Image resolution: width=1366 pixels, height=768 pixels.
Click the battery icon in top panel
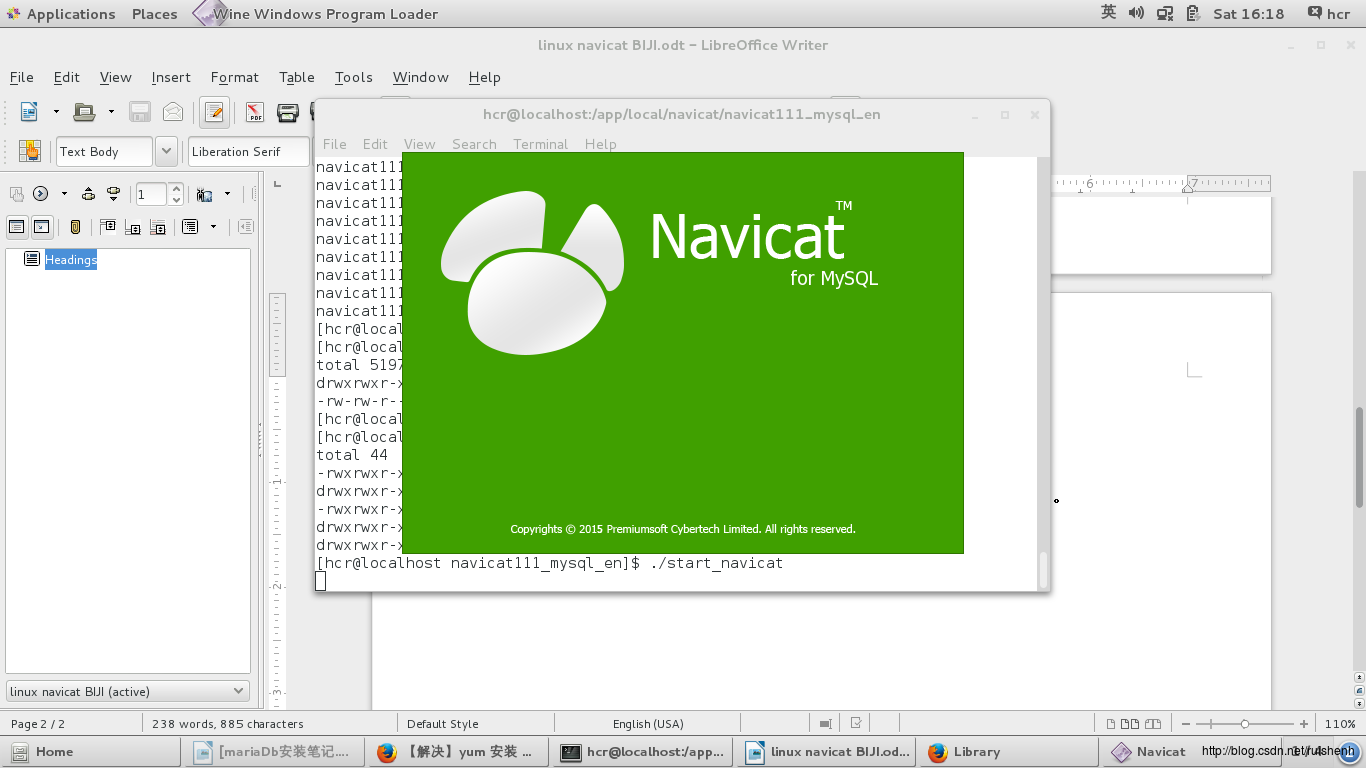pyautogui.click(x=1193, y=13)
